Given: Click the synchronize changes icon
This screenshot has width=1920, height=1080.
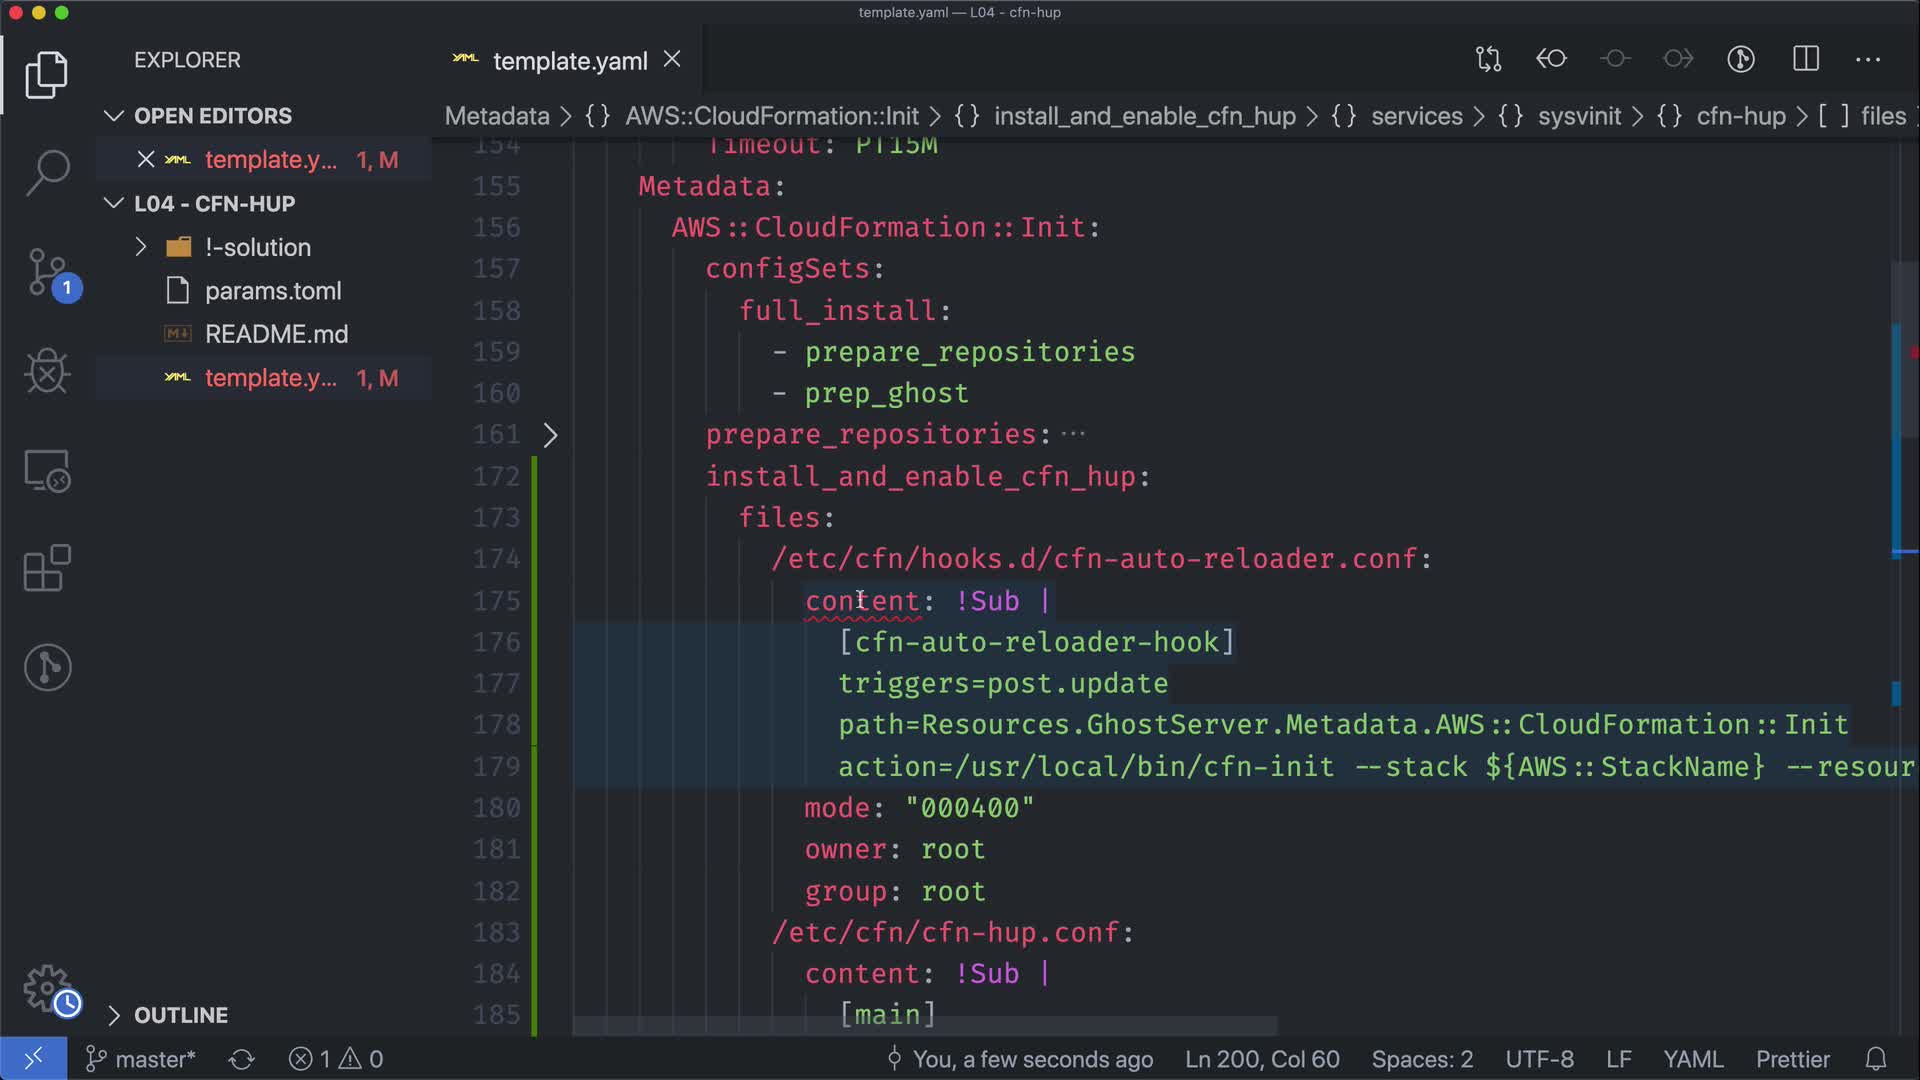Looking at the screenshot, I should pyautogui.click(x=241, y=1059).
